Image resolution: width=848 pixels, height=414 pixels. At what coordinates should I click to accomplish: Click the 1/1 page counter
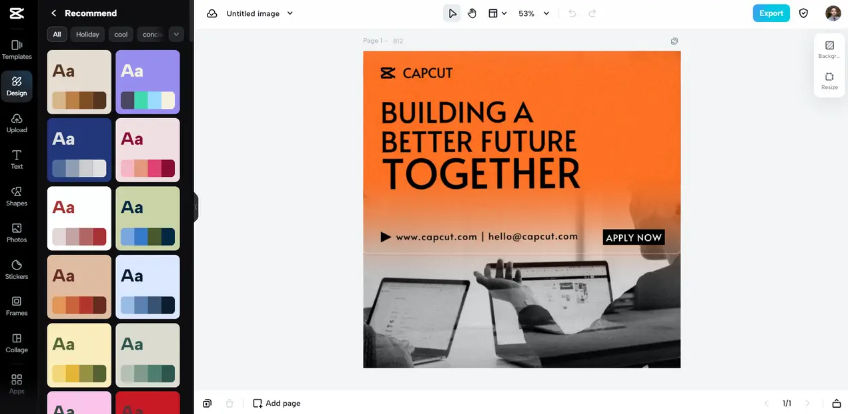[x=787, y=403]
